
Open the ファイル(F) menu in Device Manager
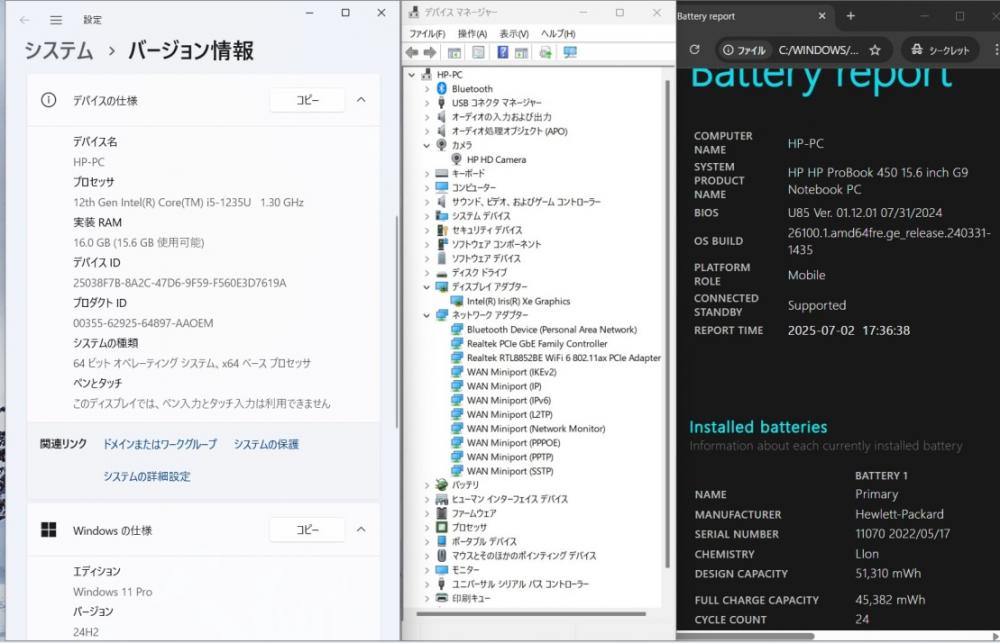(427, 33)
